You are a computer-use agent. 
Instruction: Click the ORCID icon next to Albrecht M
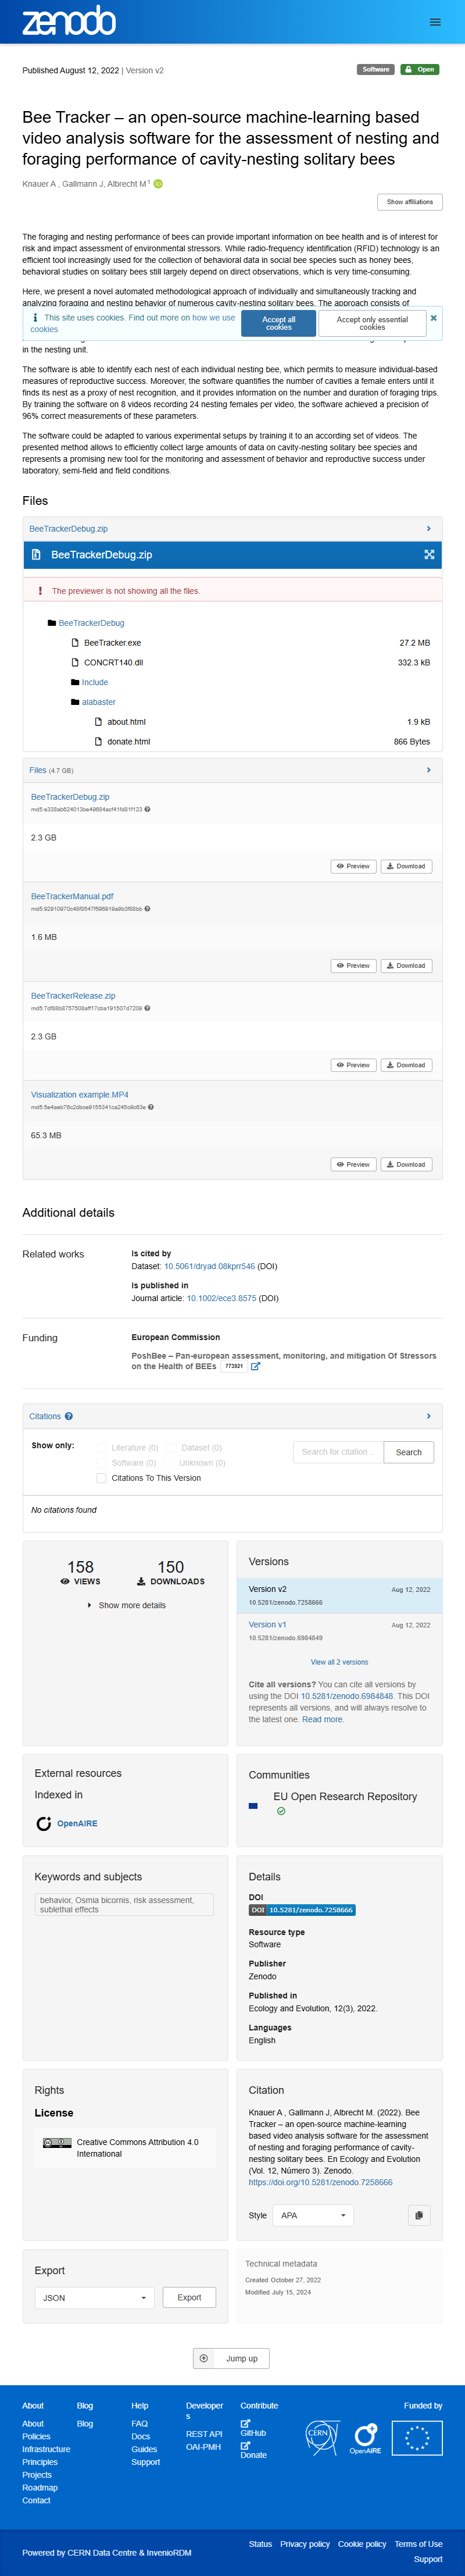[x=158, y=184]
